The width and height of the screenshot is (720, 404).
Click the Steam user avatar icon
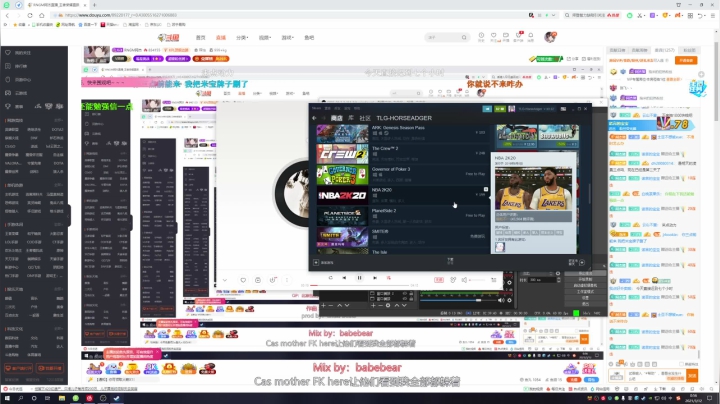click(512, 109)
